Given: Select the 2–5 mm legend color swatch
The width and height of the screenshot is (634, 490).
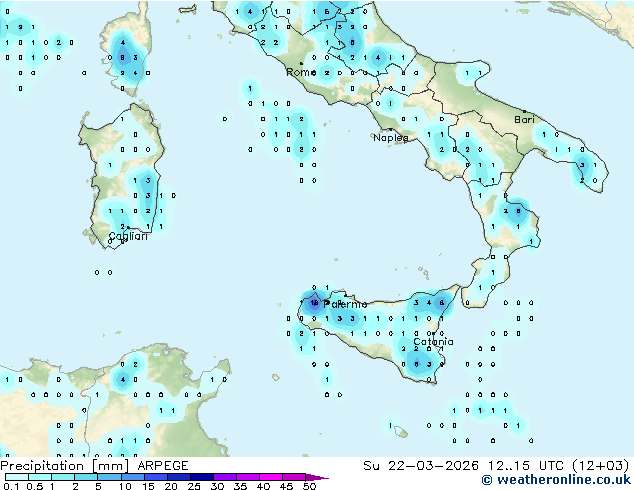Looking at the screenshot, I should 86,477.
